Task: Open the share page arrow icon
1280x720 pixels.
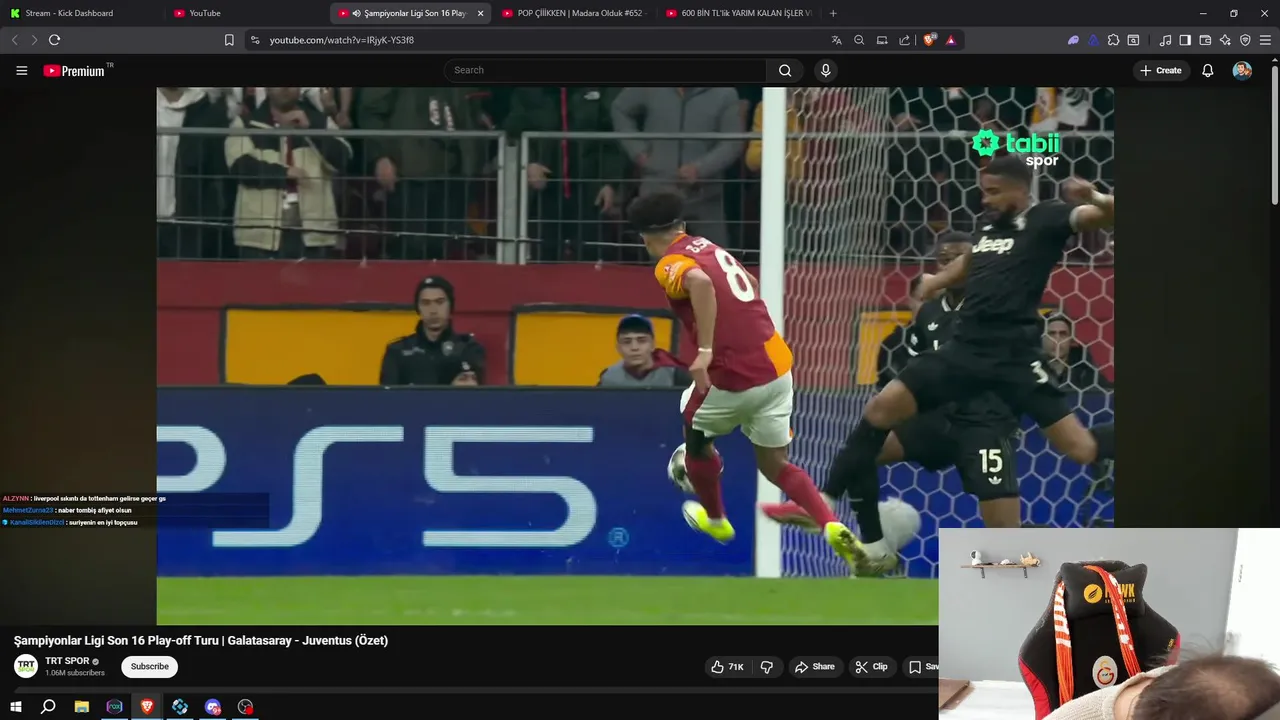Action: [905, 40]
